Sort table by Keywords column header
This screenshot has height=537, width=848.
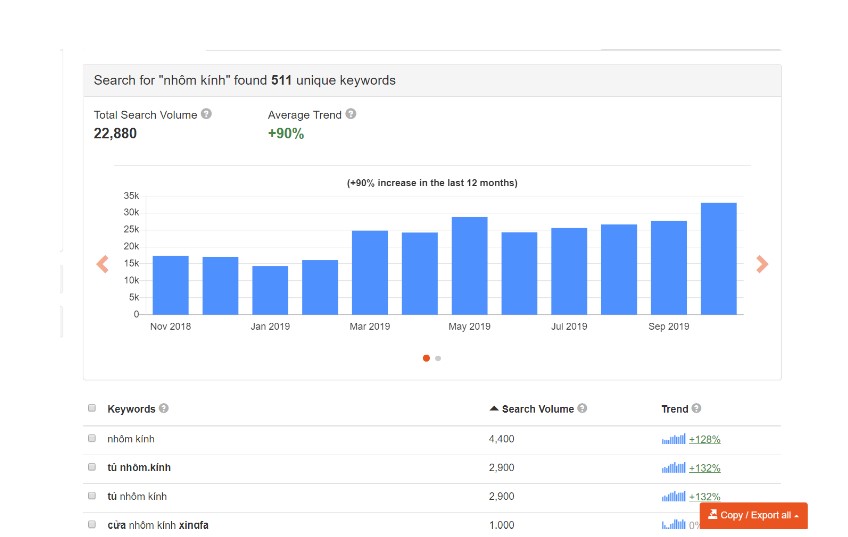point(131,408)
